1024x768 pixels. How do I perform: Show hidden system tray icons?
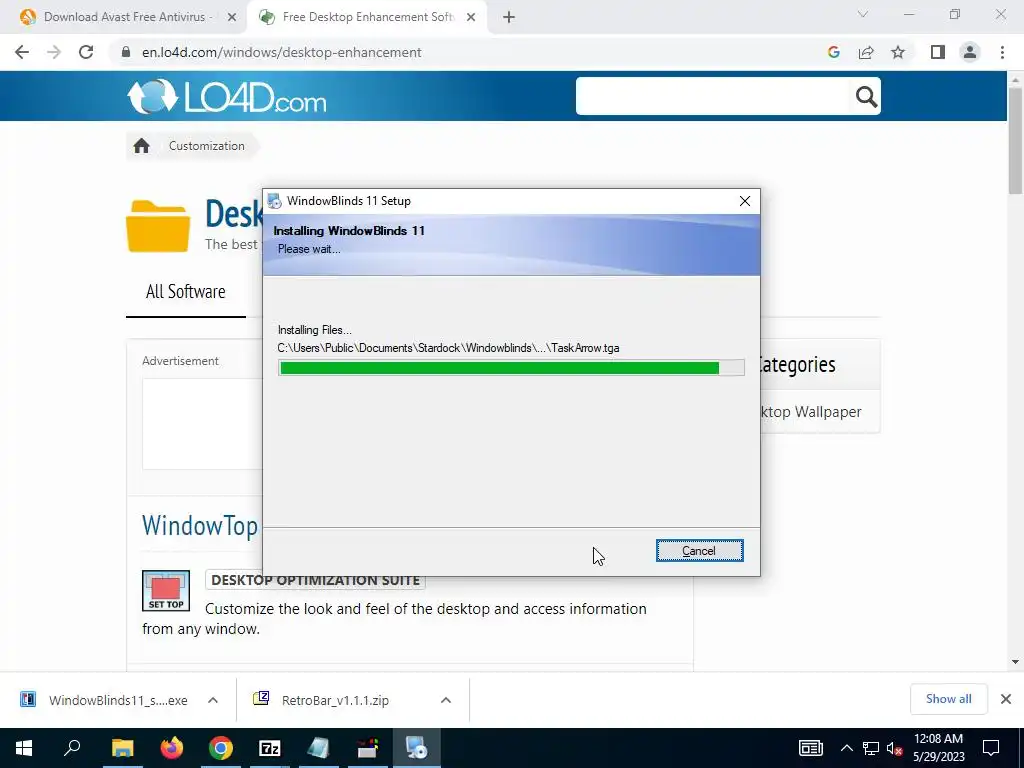tap(846, 748)
